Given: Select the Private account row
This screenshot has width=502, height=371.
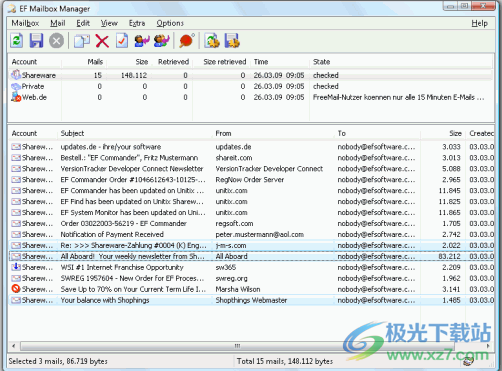Looking at the screenshot, I should tap(251, 86).
